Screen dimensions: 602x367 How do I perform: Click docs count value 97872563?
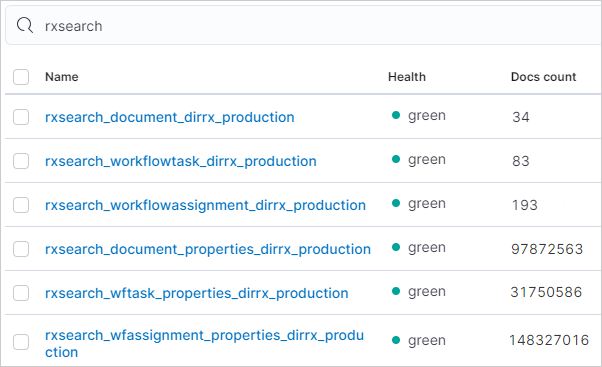click(x=547, y=249)
